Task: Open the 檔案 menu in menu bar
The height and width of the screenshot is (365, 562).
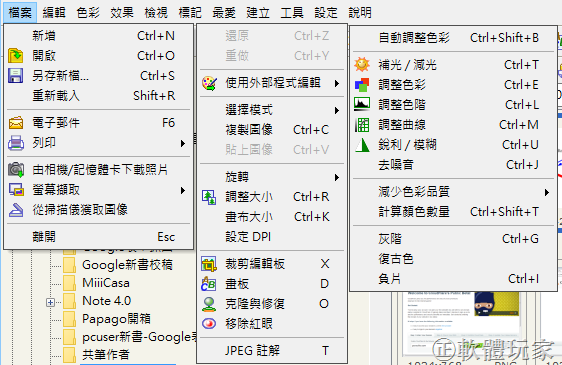Action: (20, 13)
